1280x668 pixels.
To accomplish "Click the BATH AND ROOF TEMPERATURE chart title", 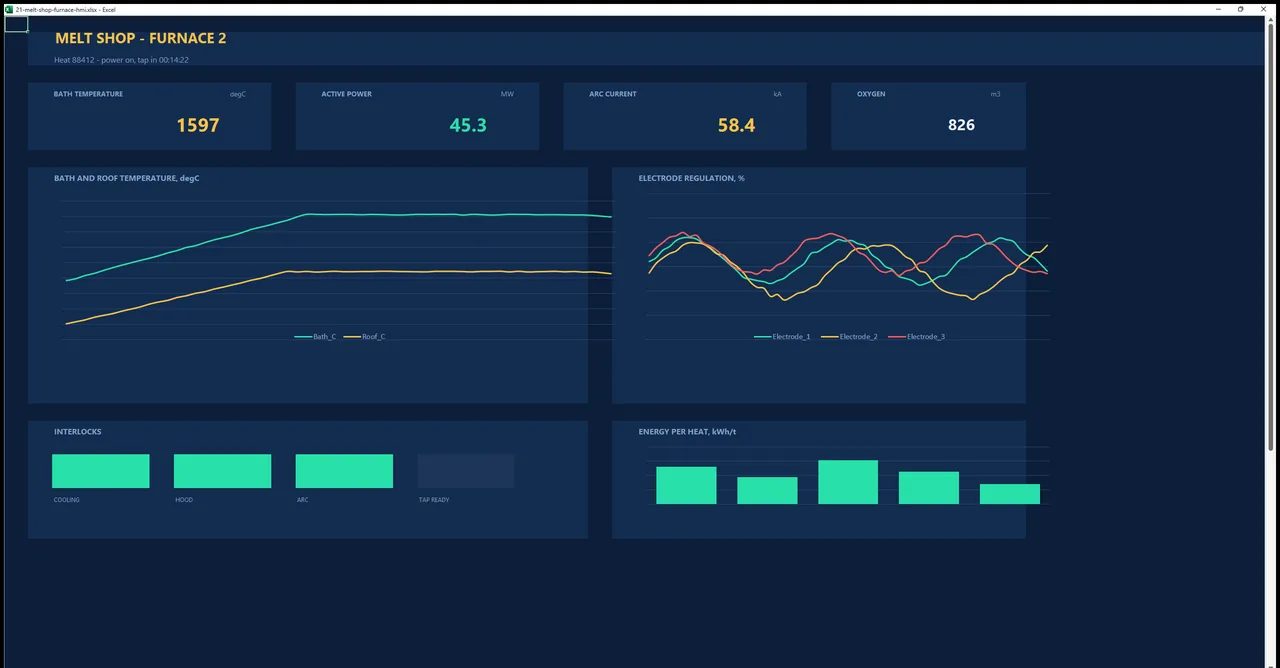I will [x=127, y=178].
